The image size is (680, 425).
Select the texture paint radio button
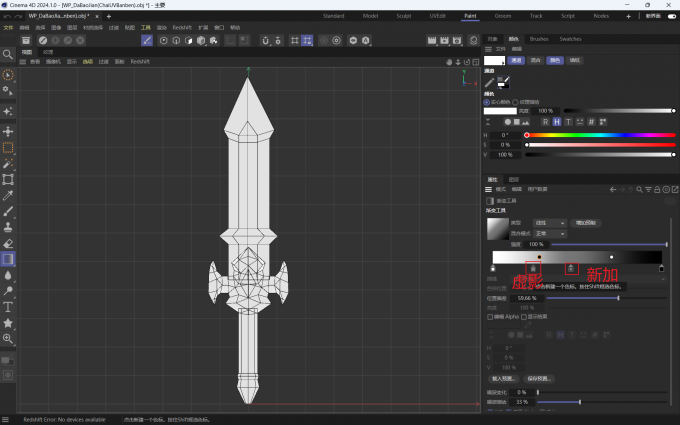click(515, 102)
